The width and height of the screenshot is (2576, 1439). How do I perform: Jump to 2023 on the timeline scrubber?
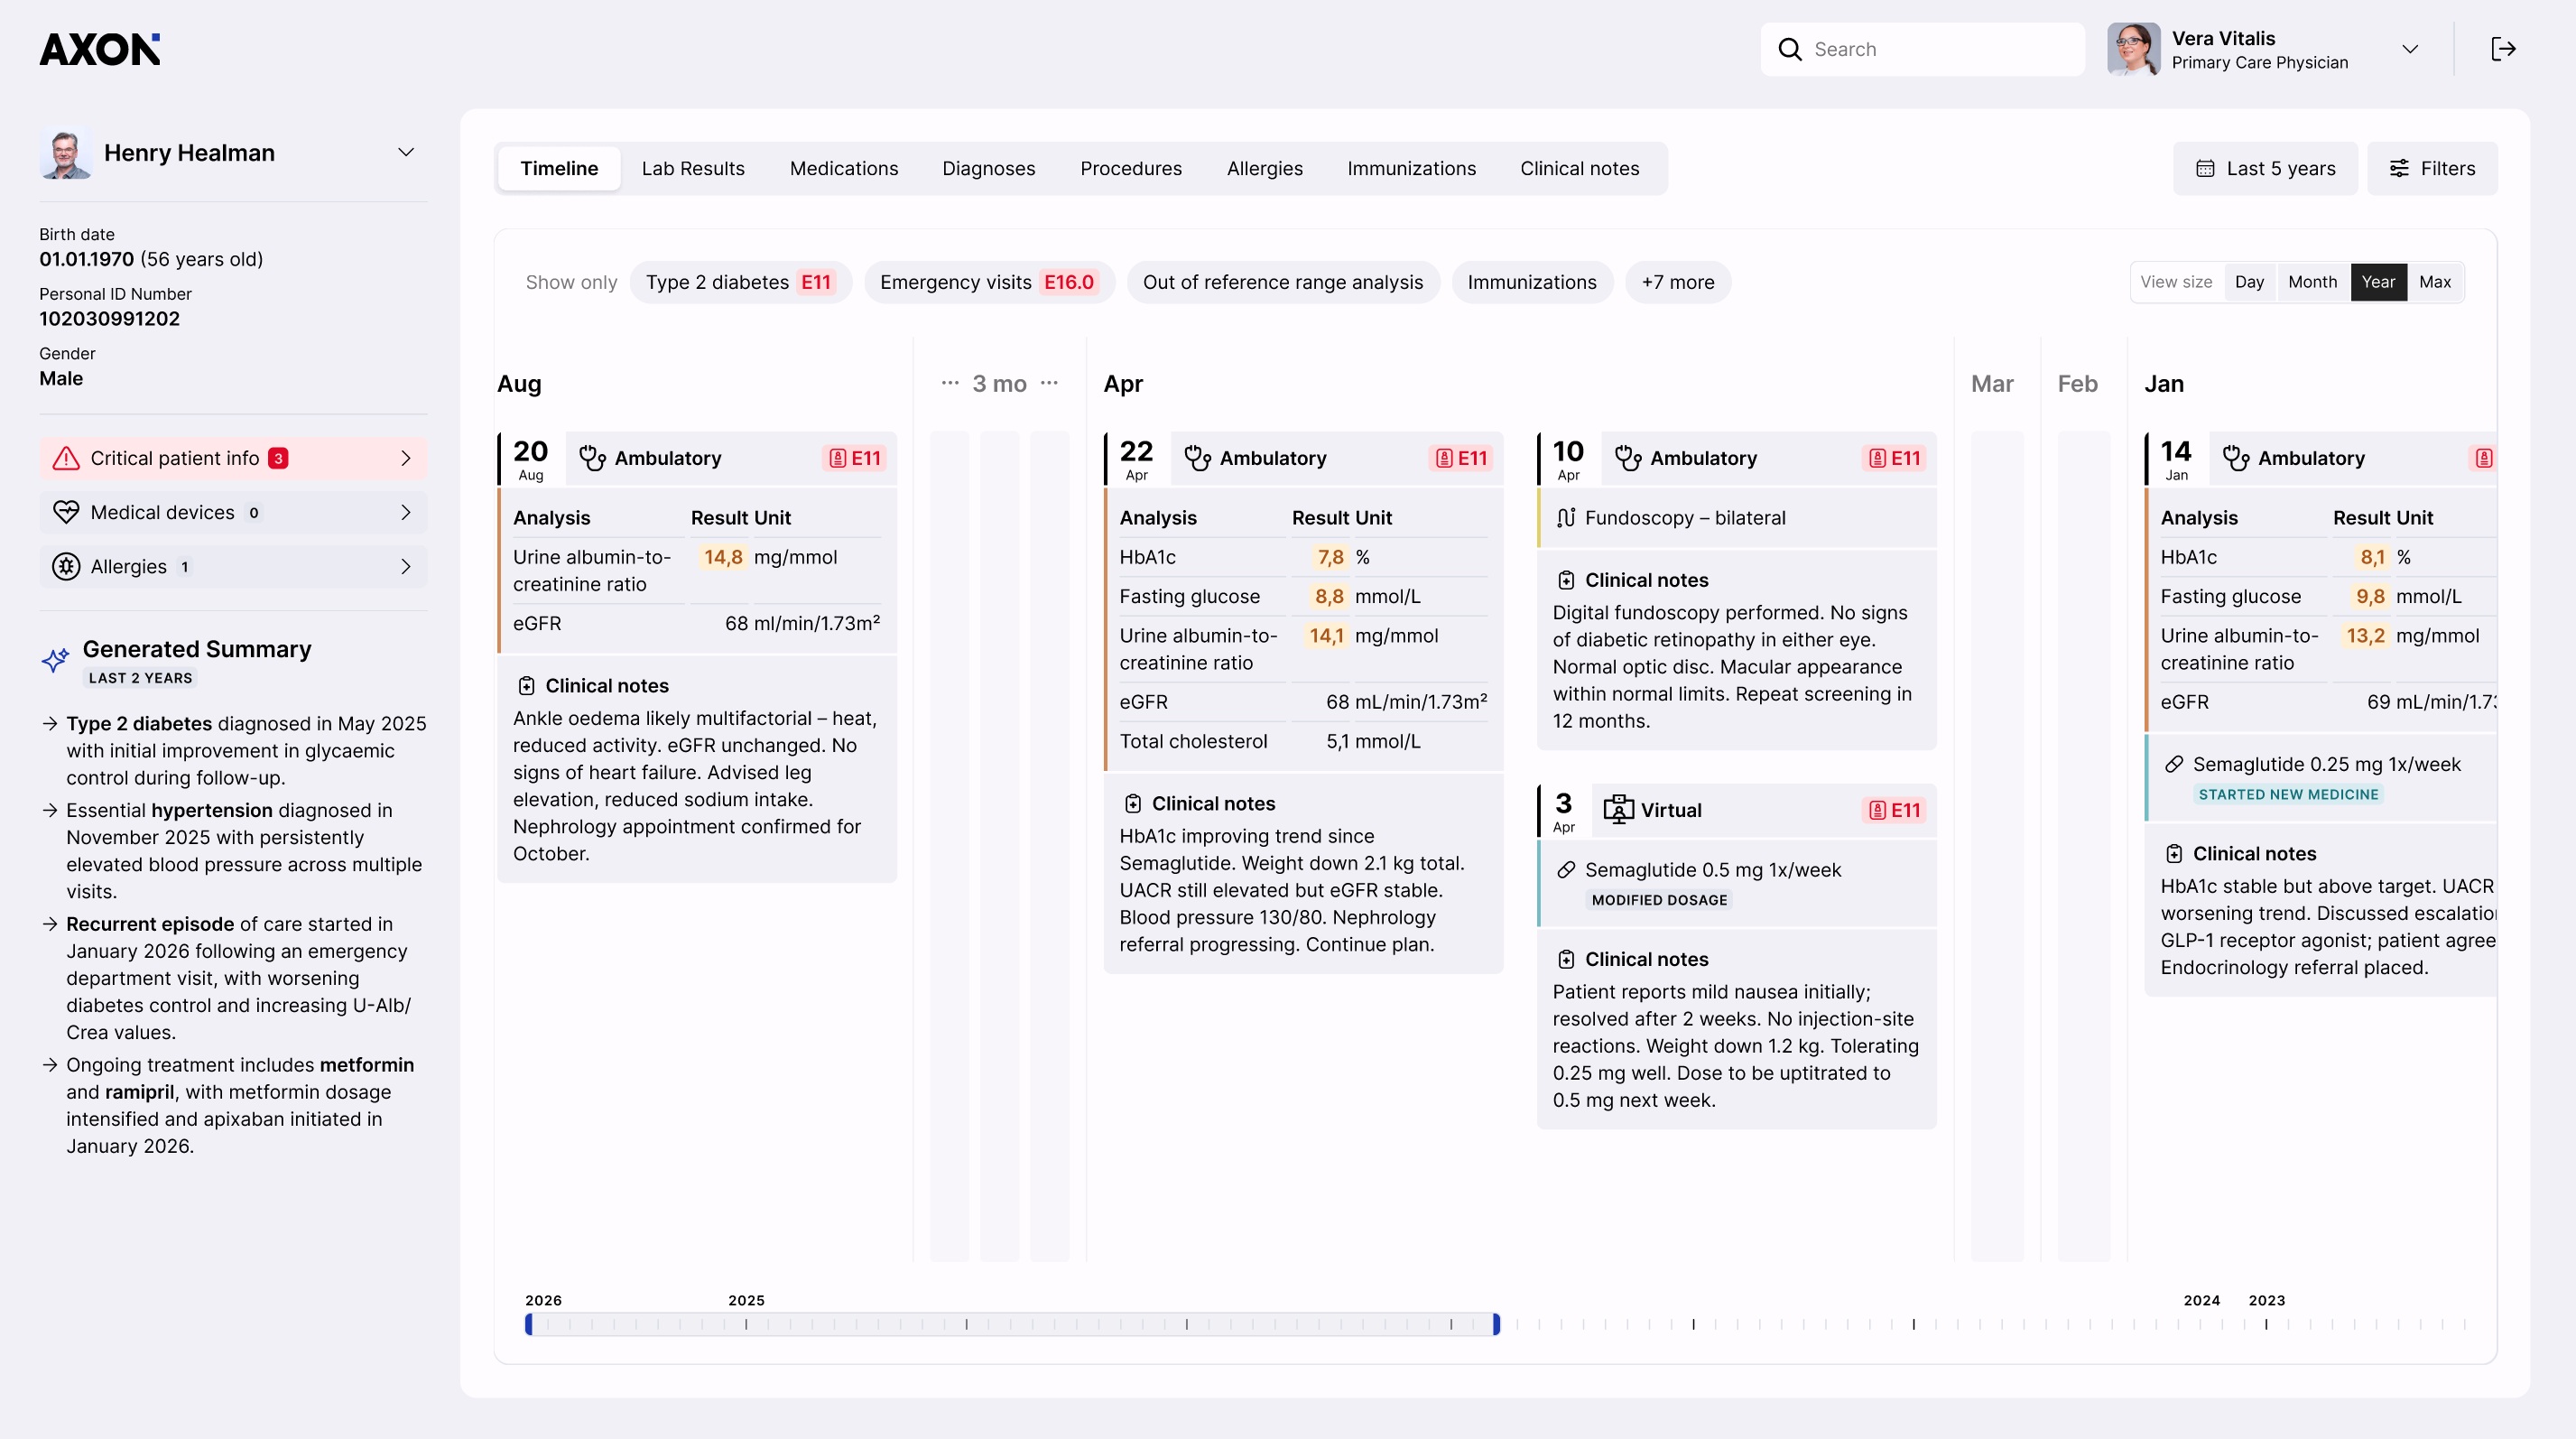point(2266,1300)
